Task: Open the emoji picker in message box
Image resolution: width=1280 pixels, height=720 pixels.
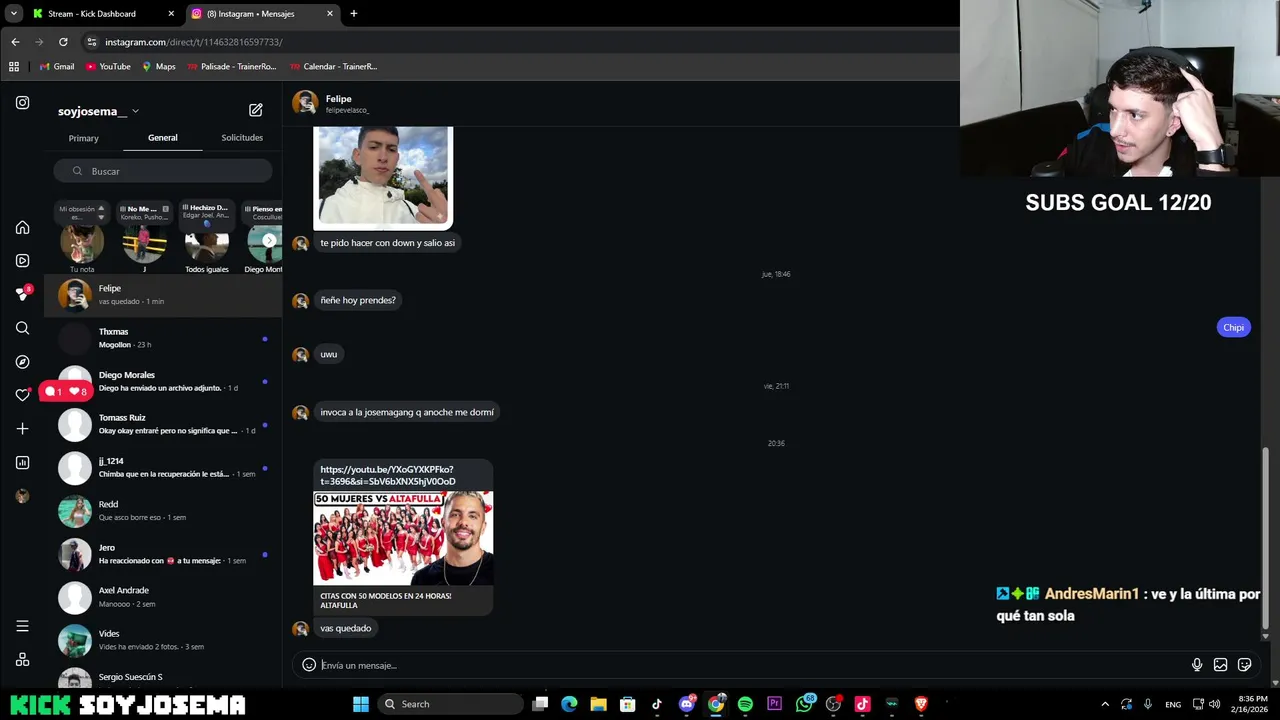Action: coord(309,665)
